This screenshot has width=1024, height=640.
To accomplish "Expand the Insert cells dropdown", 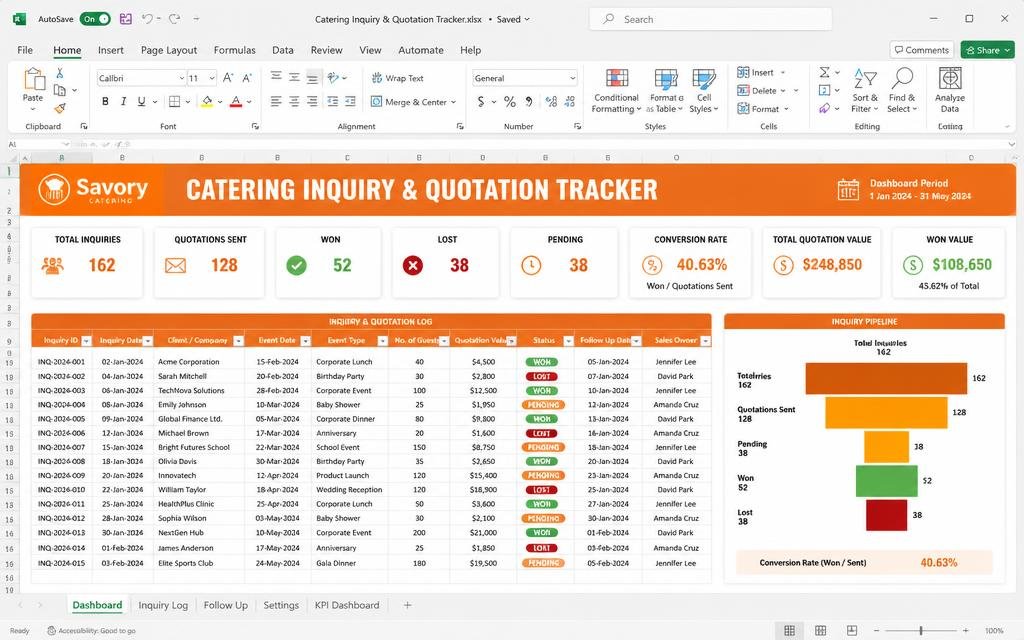I will click(x=783, y=72).
